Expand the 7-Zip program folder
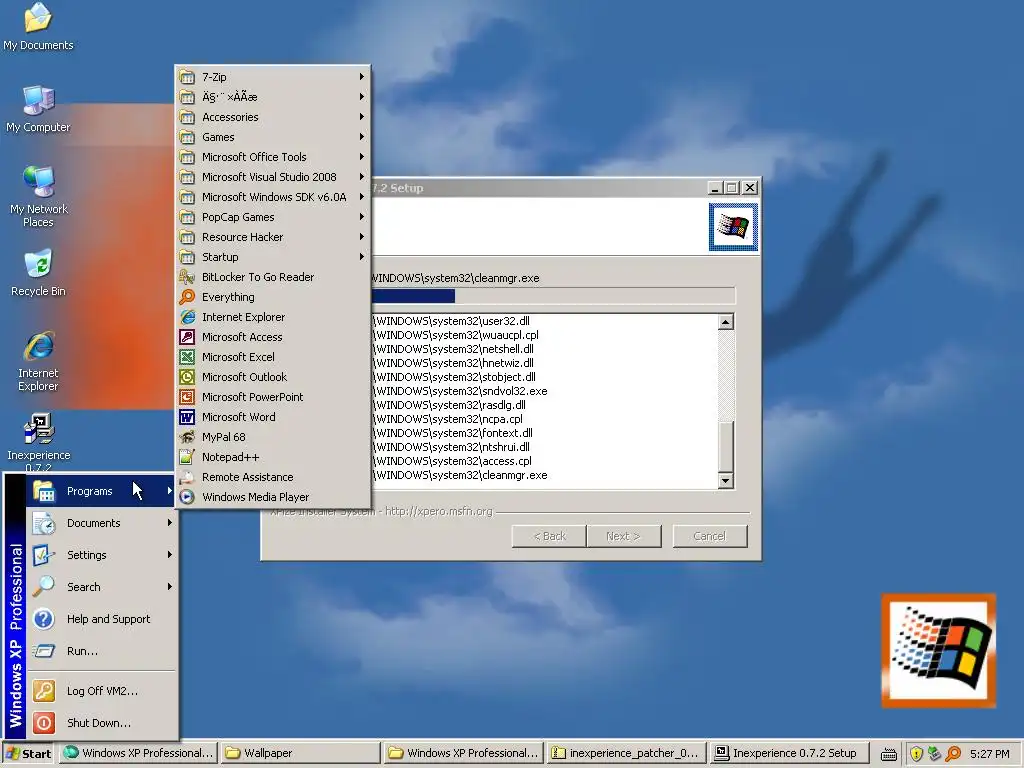 [273, 77]
